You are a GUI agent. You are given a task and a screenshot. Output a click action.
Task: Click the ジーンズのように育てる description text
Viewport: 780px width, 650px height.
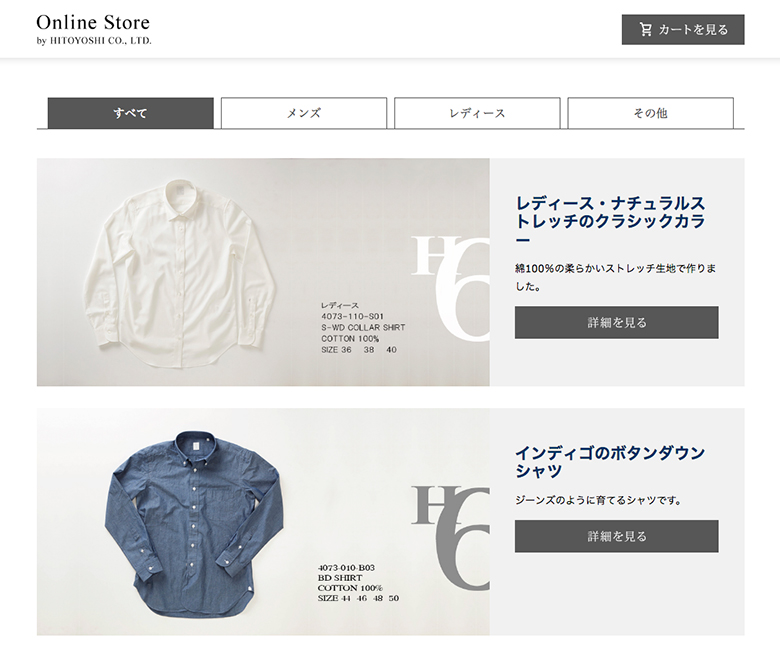click(598, 500)
